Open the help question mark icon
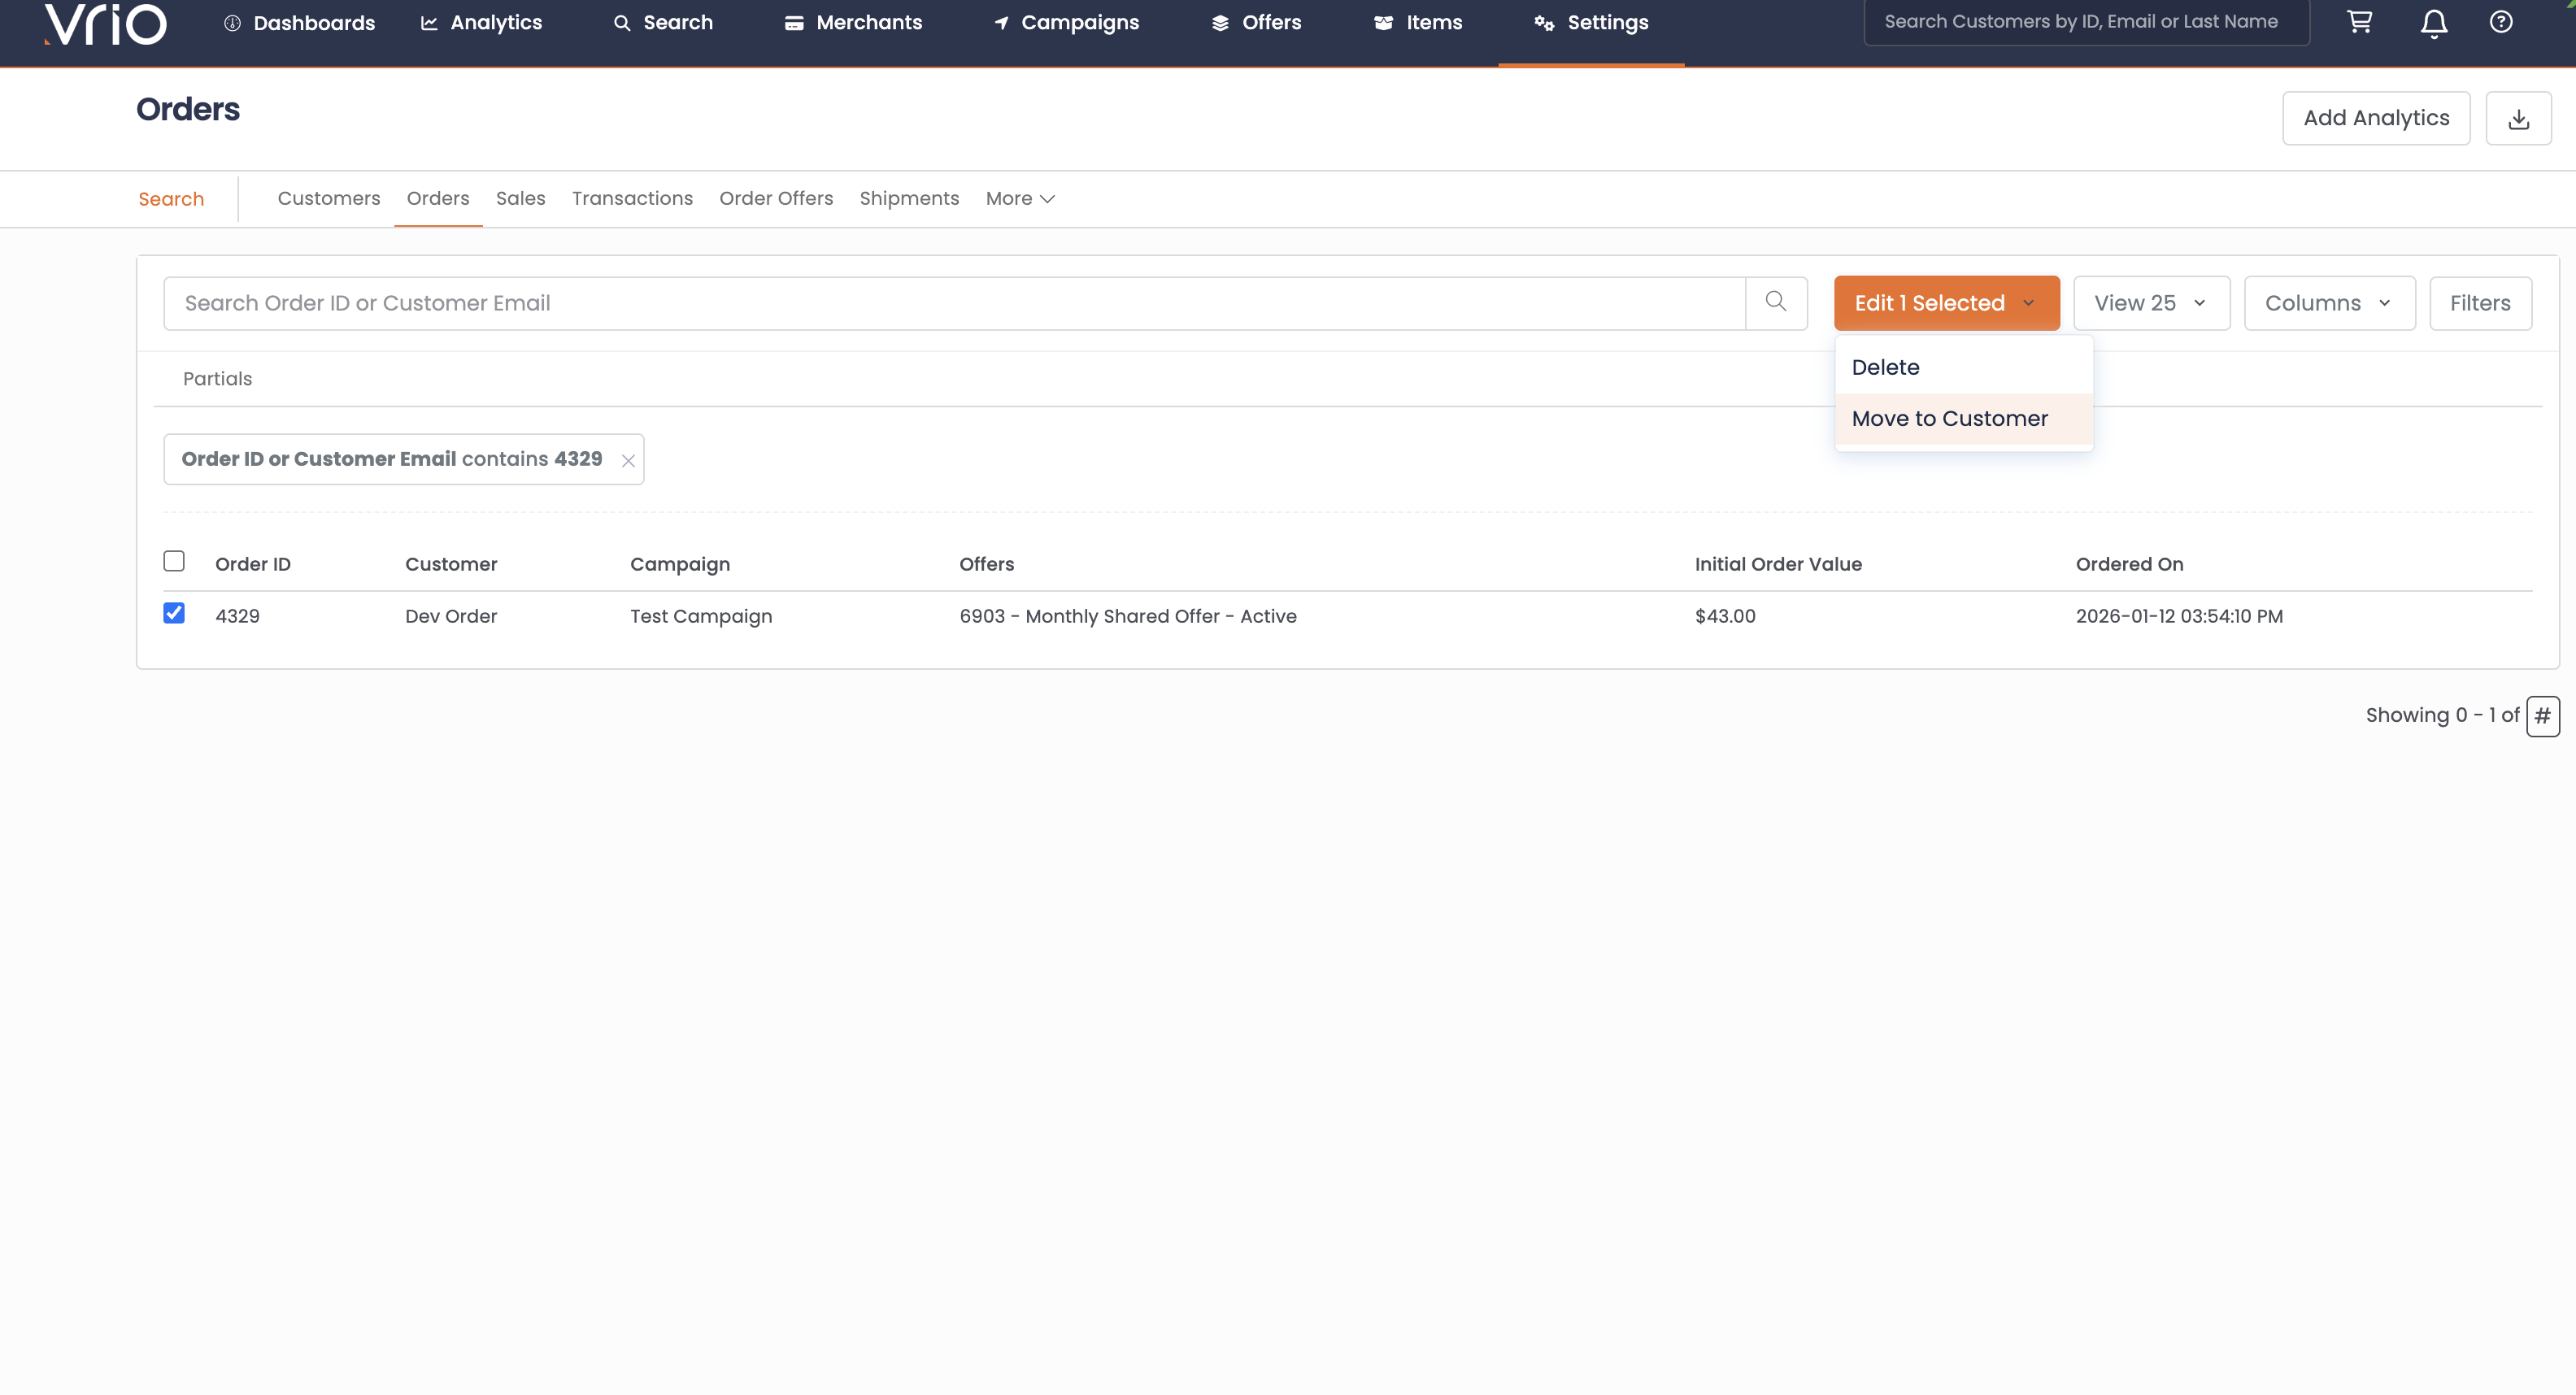2576x1395 pixels. [2501, 22]
